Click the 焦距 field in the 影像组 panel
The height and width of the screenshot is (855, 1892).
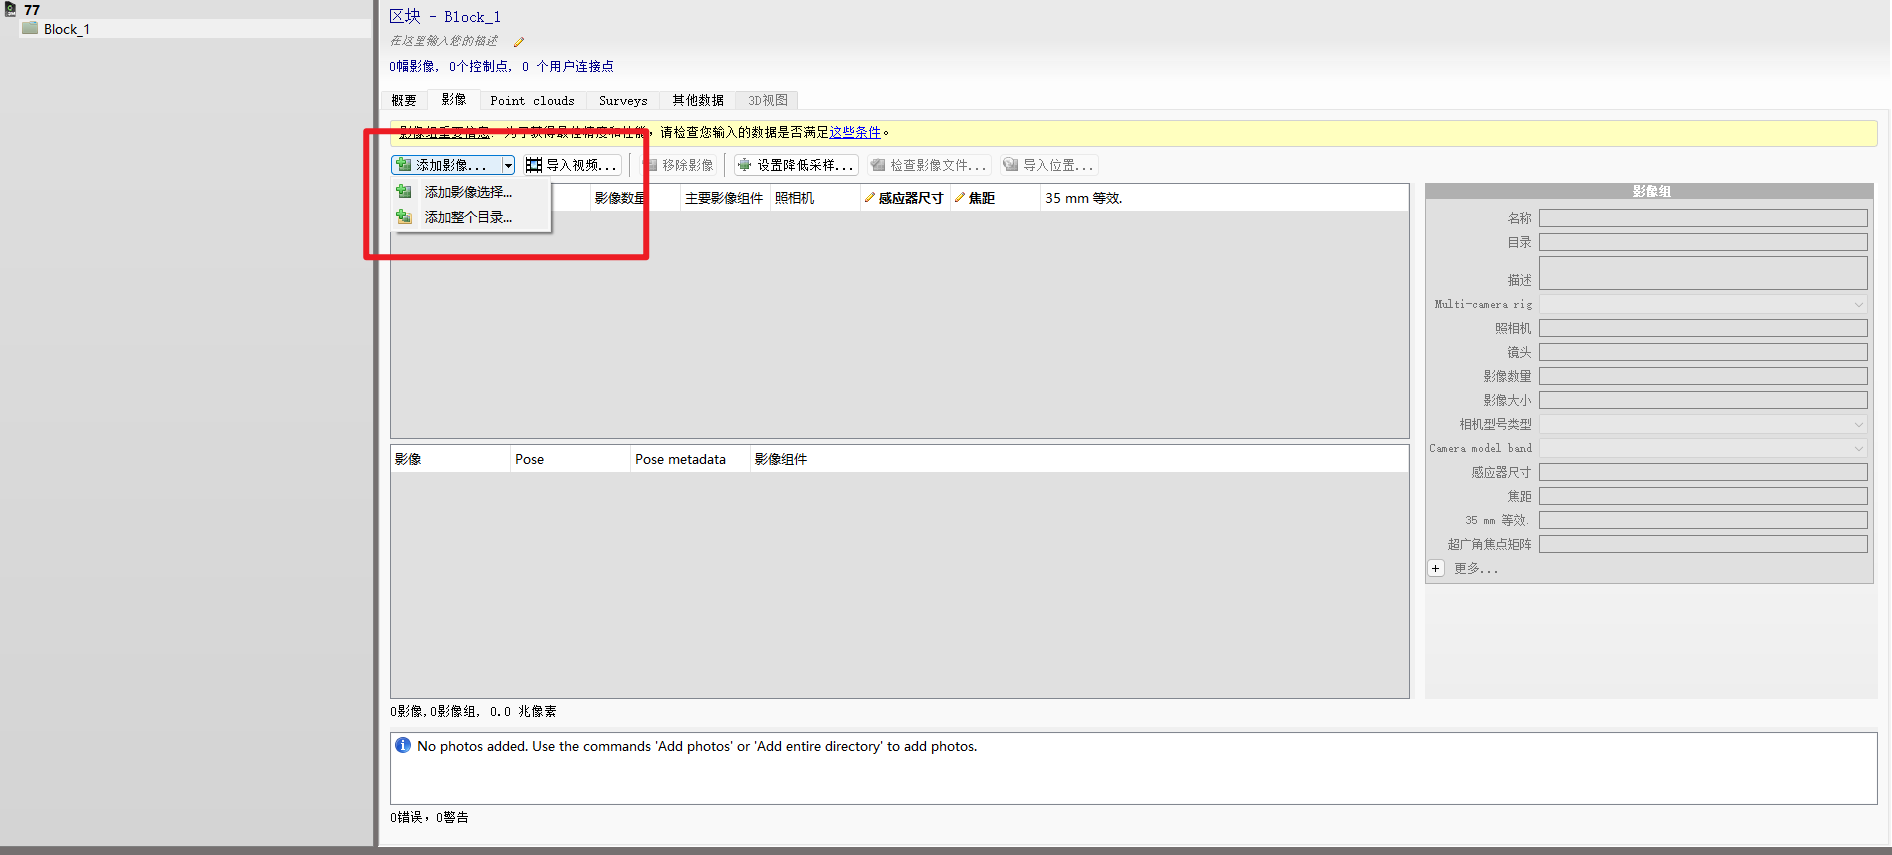point(1703,496)
